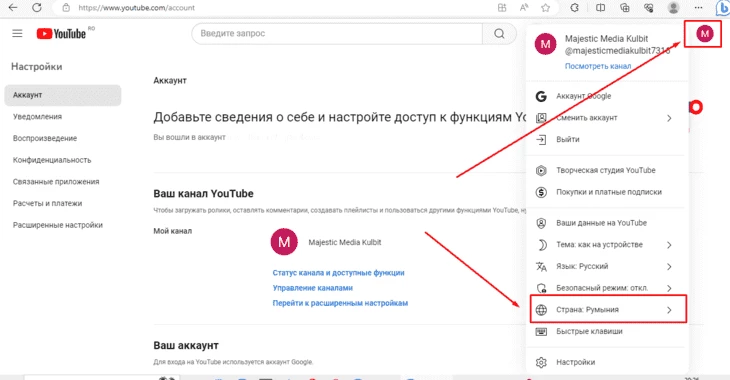
Task: Click the search magnifier button
Action: [x=499, y=34]
